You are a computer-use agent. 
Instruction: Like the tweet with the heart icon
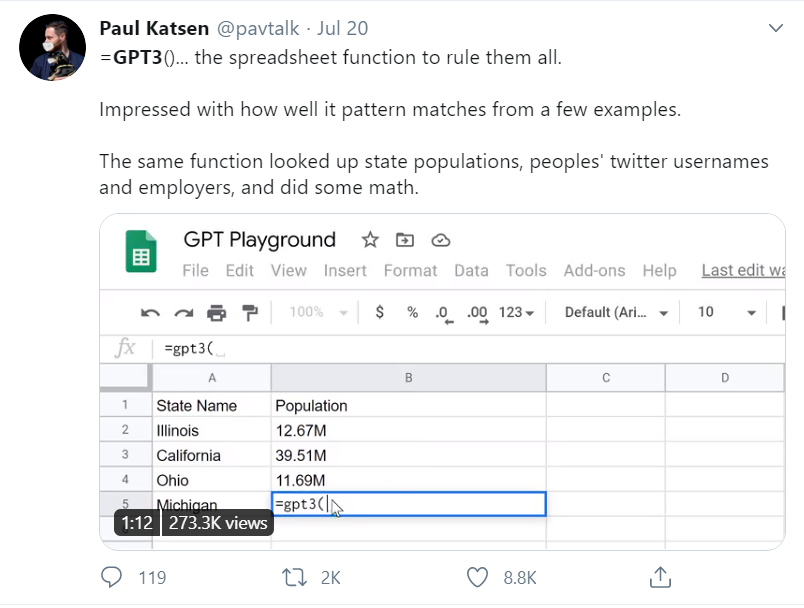coord(477,577)
